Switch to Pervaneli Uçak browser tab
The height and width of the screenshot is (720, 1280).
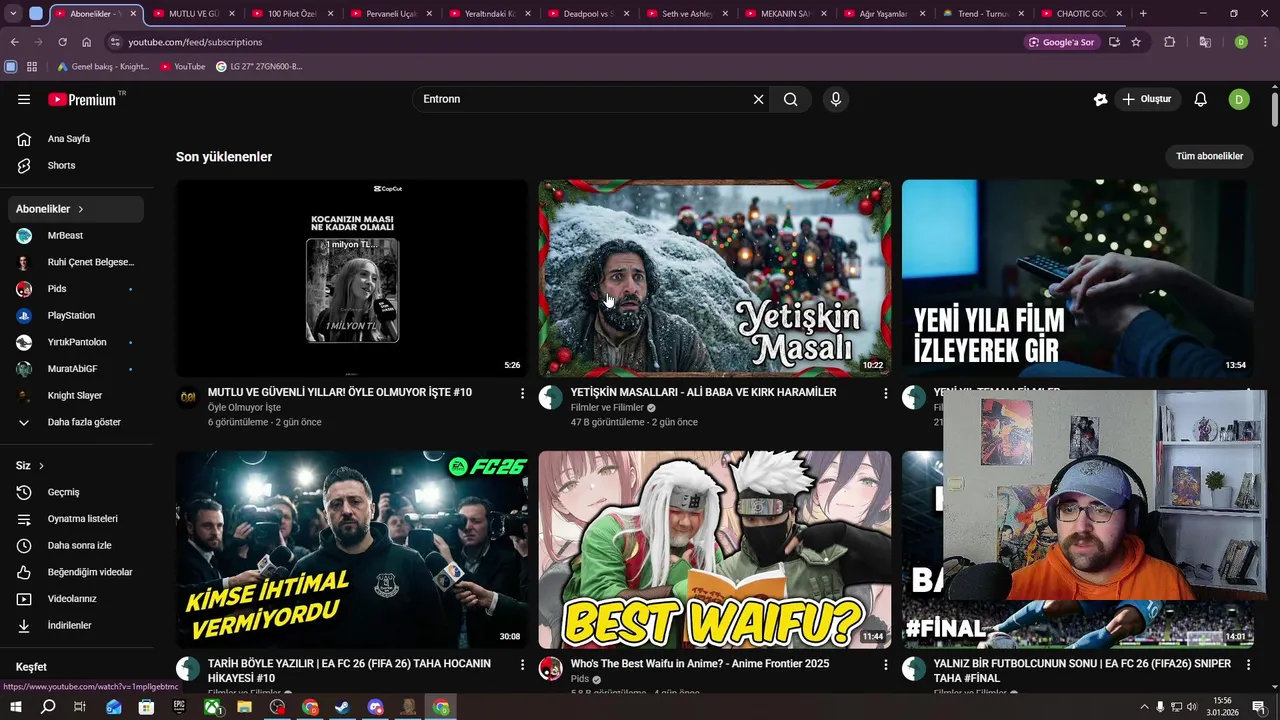(391, 14)
